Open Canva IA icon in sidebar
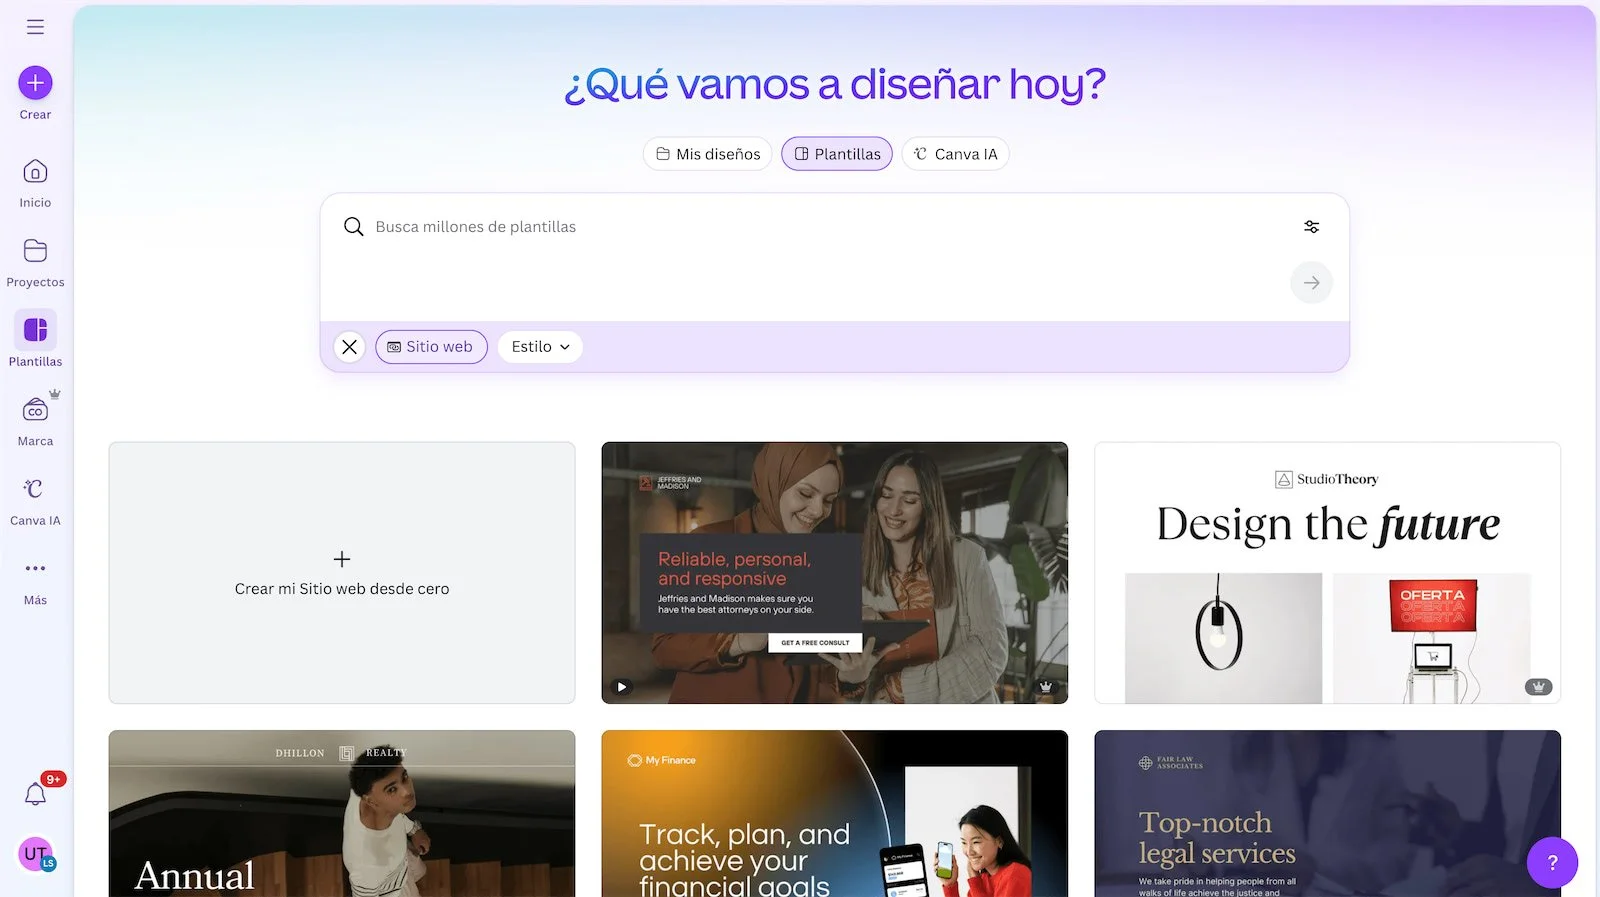1600x897 pixels. pos(35,488)
